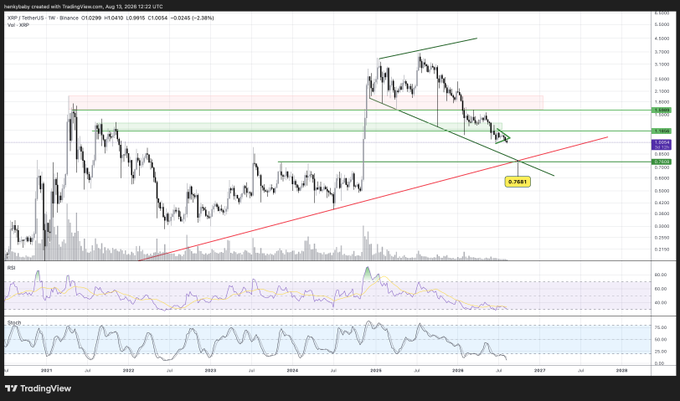
Task: Click the 80.00 RSI scale value
Action: click(x=660, y=275)
